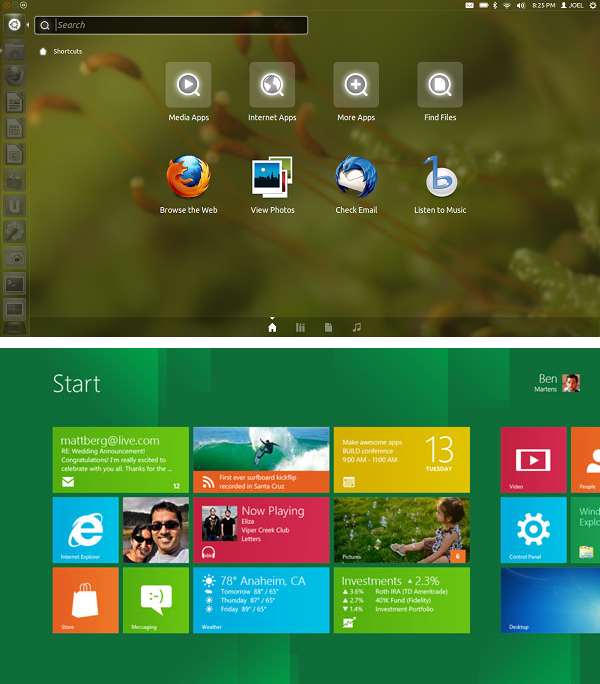Image resolution: width=600 pixels, height=684 pixels.
Task: Click the Ubuntu dash button in launcher
Action: click(x=14, y=24)
